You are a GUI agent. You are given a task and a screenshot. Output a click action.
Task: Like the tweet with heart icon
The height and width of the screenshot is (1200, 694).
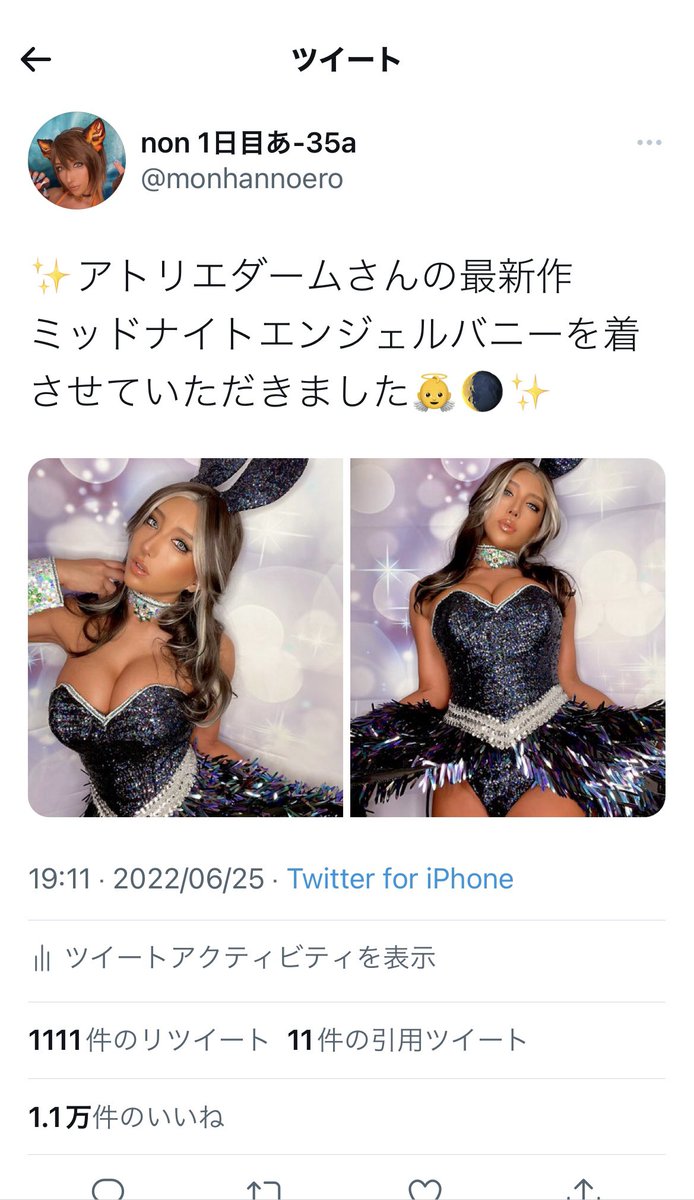click(x=425, y=1189)
